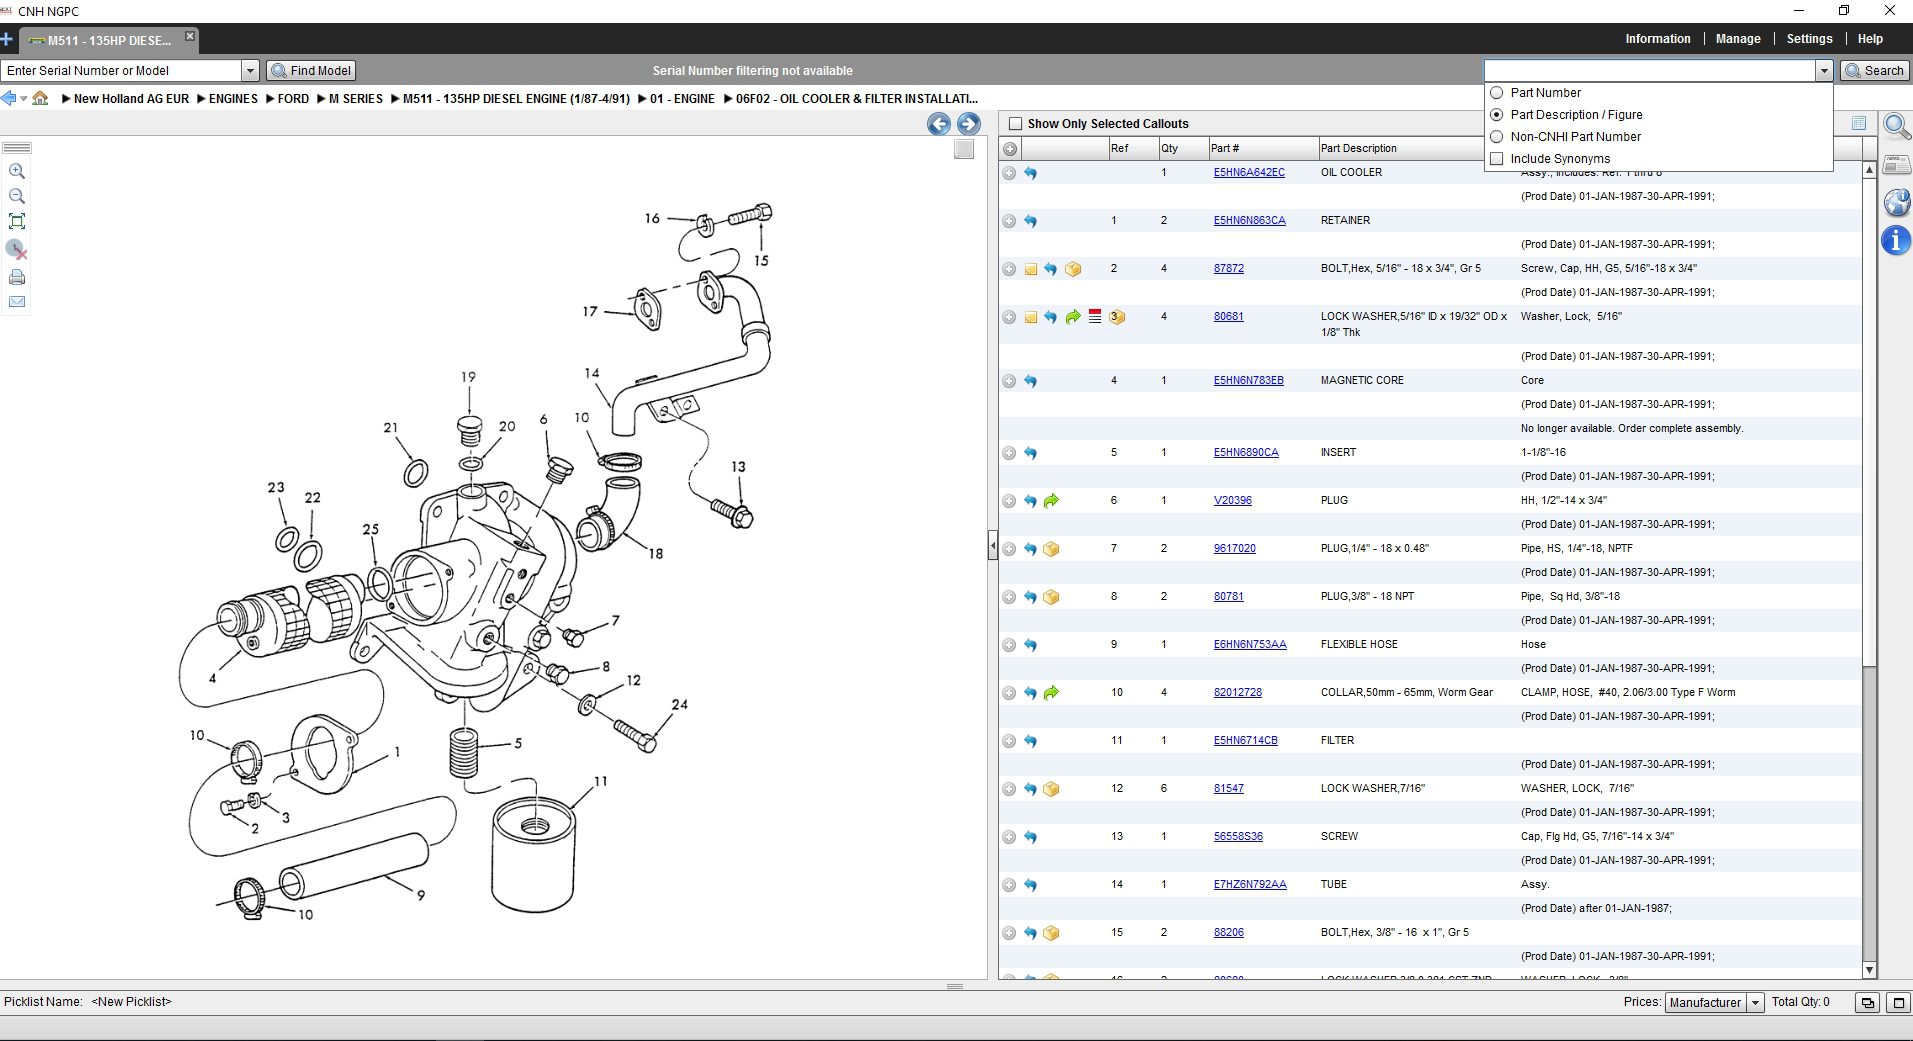Select Non-CNHI Part Number option

[1497, 136]
